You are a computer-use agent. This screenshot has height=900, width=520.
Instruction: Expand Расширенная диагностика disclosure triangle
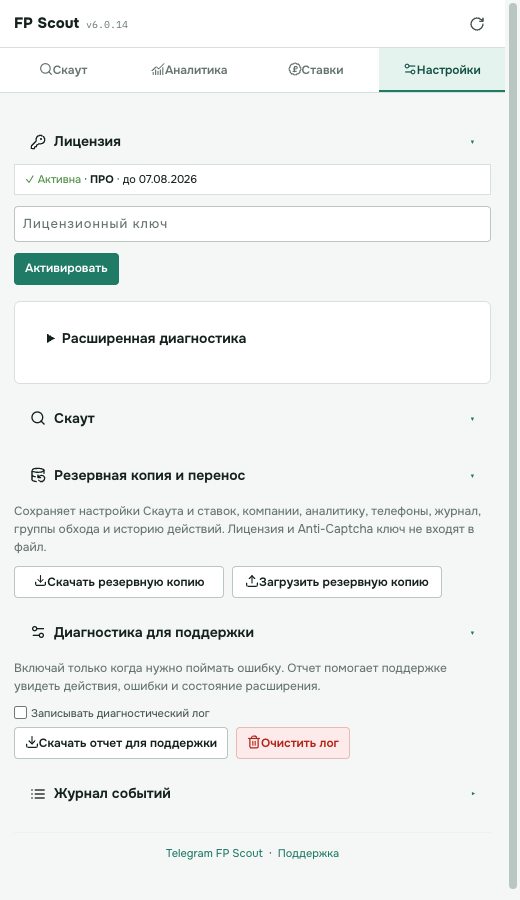pos(51,339)
